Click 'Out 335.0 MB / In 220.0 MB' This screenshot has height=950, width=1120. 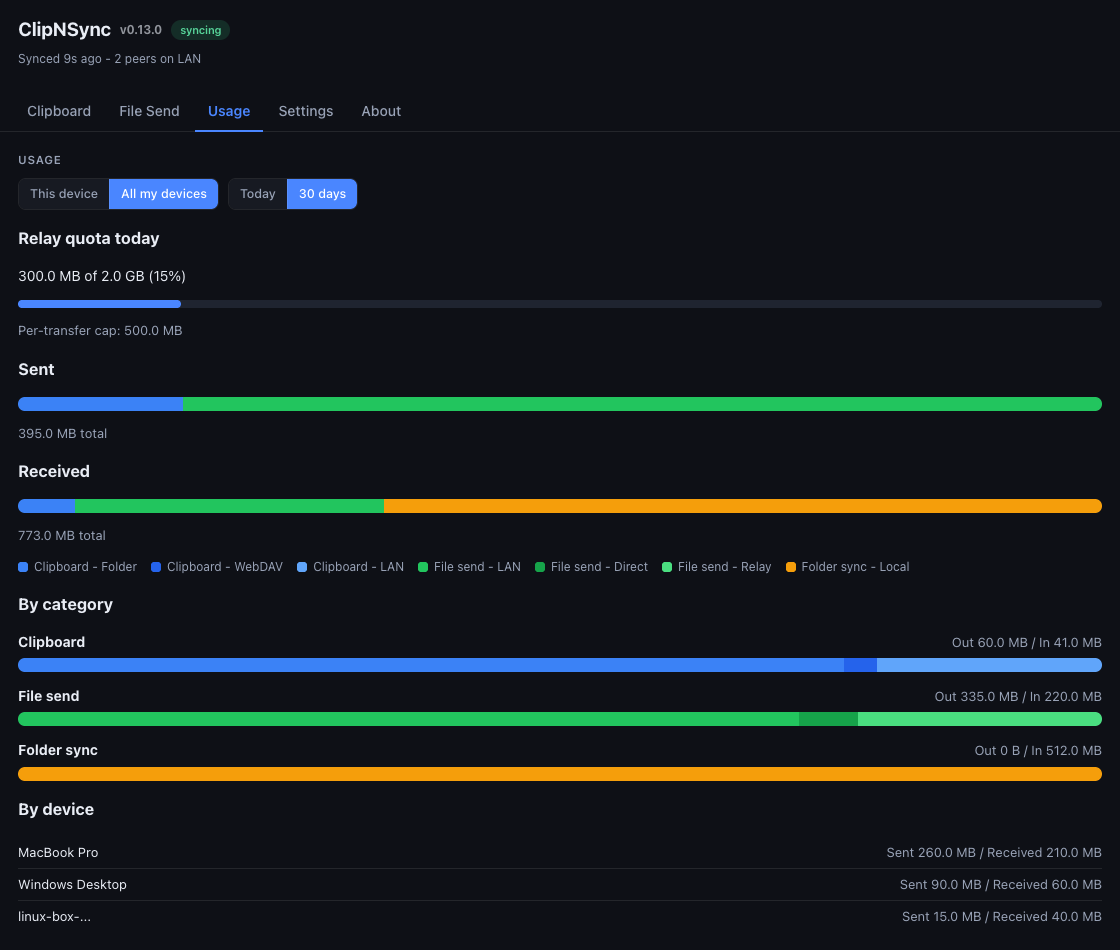tap(1018, 697)
